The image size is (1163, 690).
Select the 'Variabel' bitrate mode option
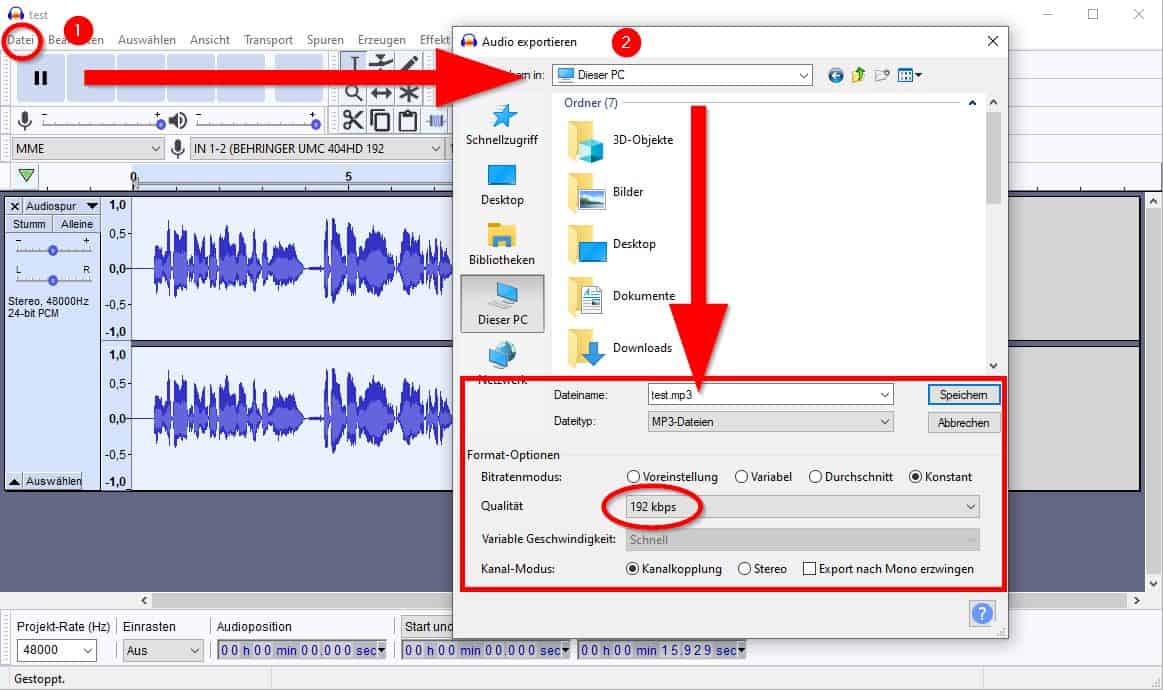[x=744, y=477]
